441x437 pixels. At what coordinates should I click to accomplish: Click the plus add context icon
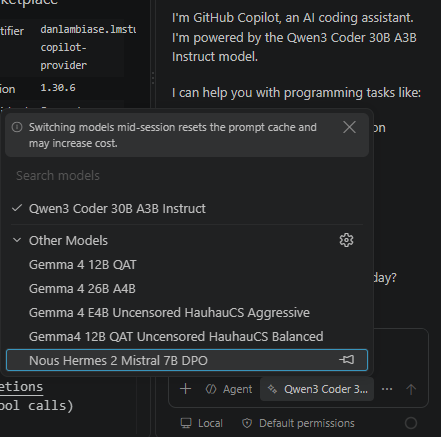(x=185, y=389)
